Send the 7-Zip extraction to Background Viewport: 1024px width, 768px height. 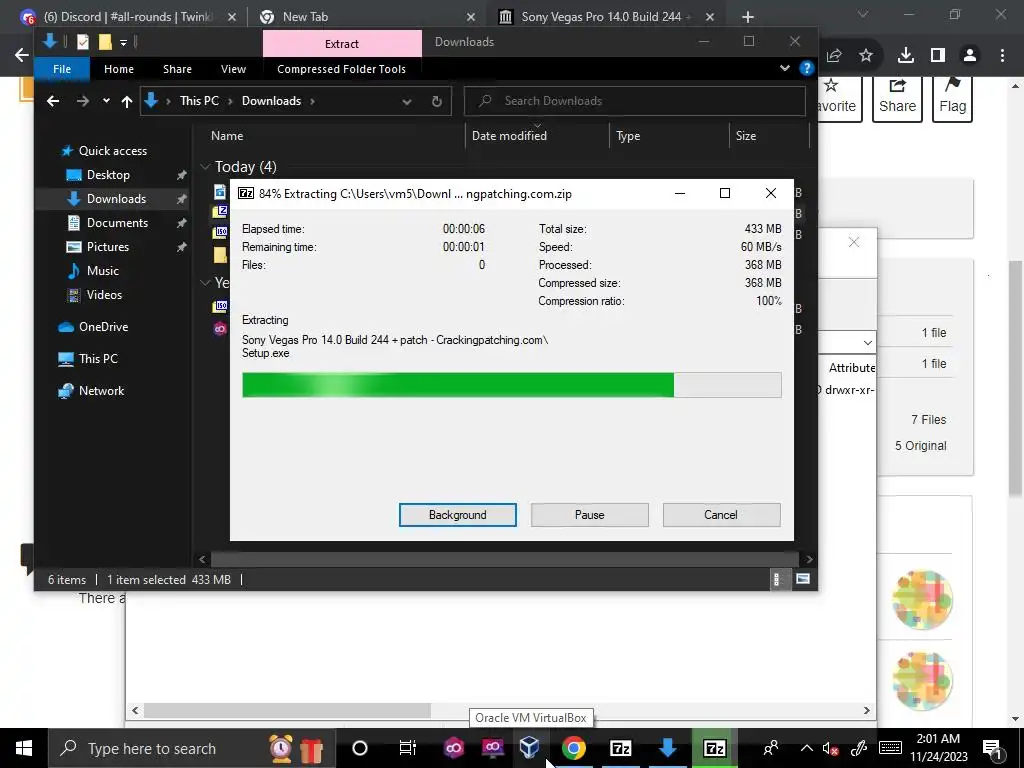(457, 515)
